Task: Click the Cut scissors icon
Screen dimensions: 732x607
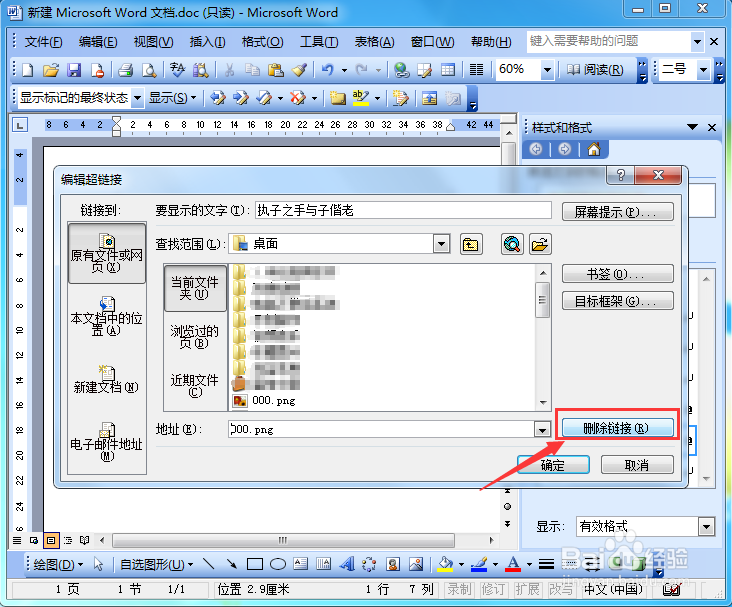Action: (x=229, y=70)
